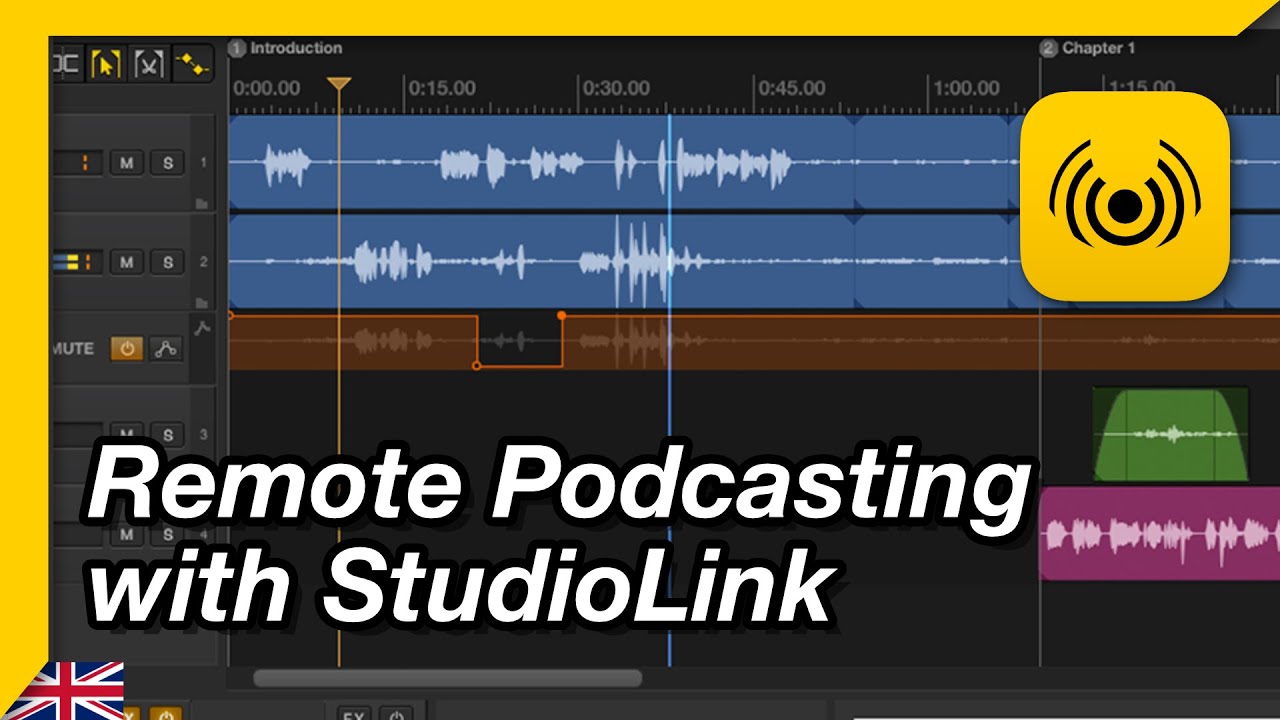Solo track 2 with its S button
This screenshot has height=720, width=1280.
[x=167, y=262]
